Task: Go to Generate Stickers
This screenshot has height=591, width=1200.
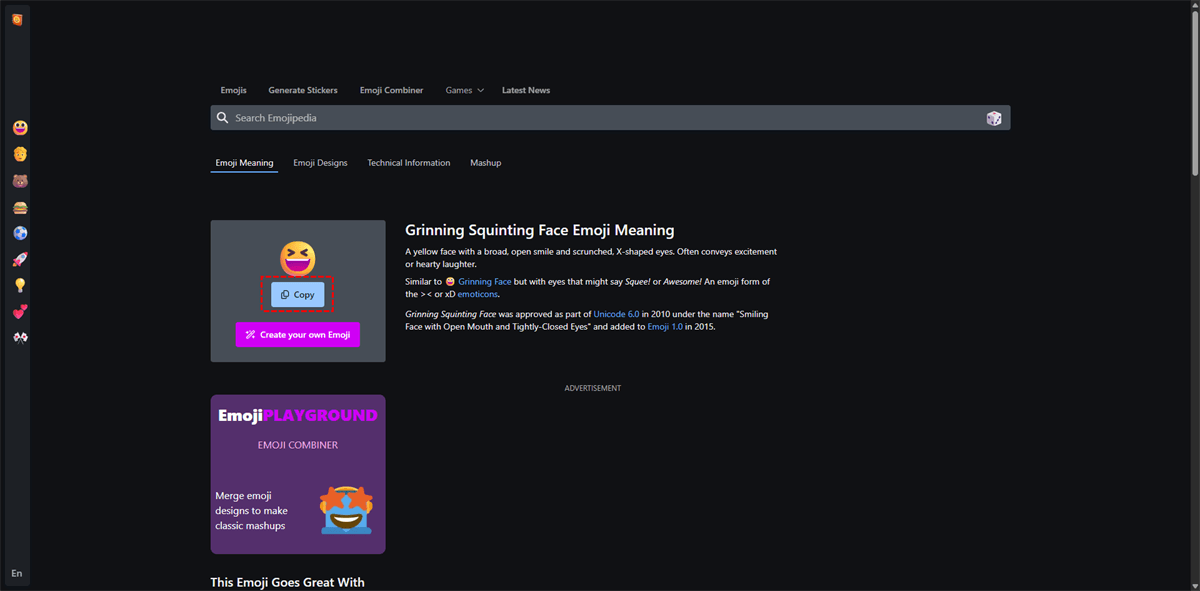Action: [303, 90]
